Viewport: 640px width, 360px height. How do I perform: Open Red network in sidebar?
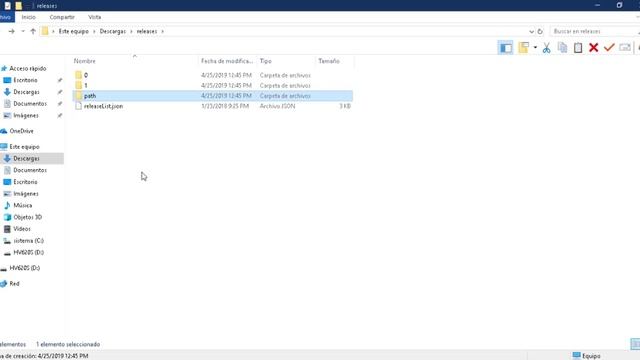click(14, 284)
